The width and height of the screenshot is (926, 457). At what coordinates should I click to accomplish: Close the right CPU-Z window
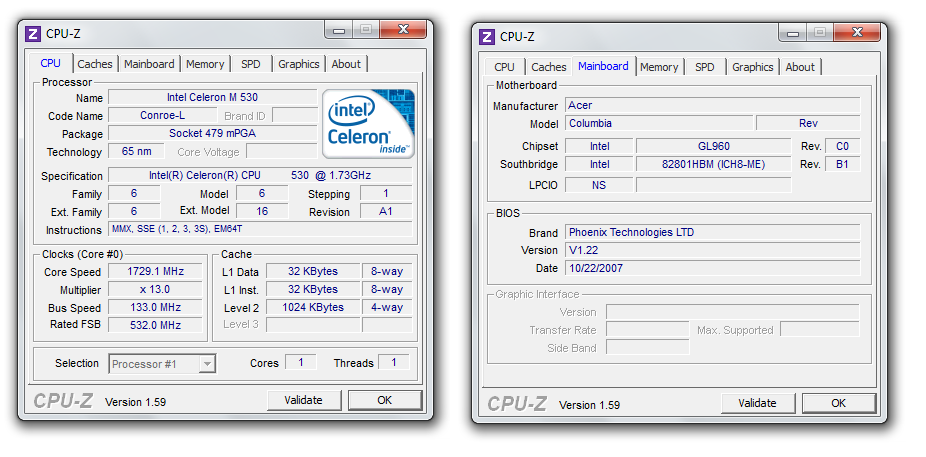[x=857, y=32]
